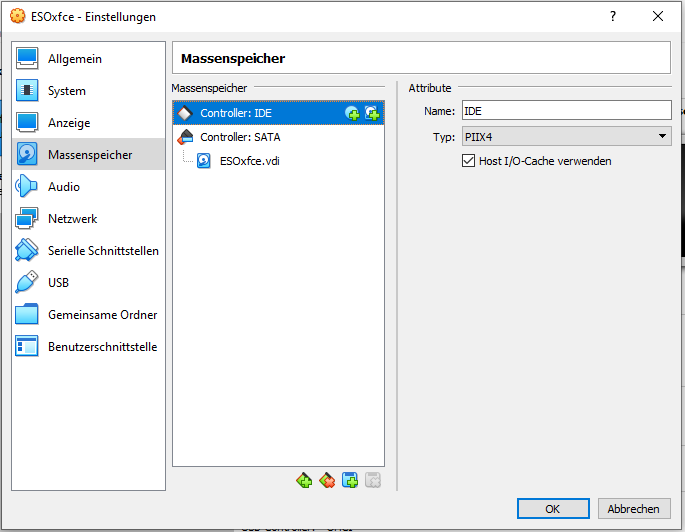
Task: Click the USB plug icon
Action: coord(27,282)
